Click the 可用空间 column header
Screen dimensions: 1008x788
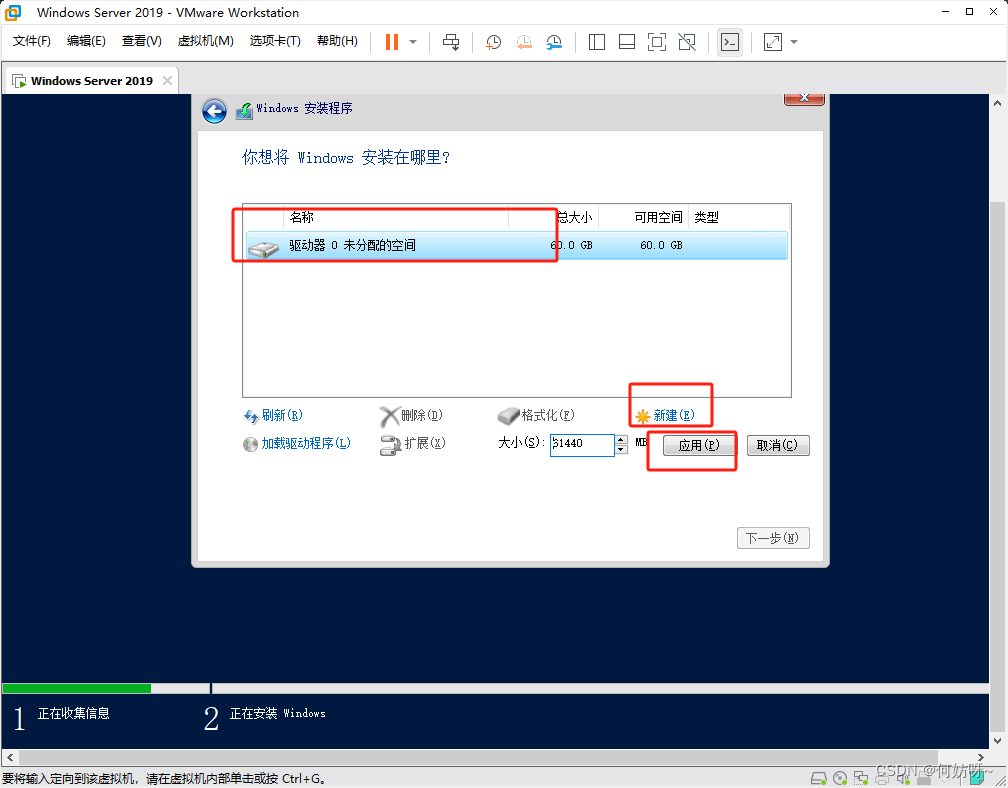point(644,217)
